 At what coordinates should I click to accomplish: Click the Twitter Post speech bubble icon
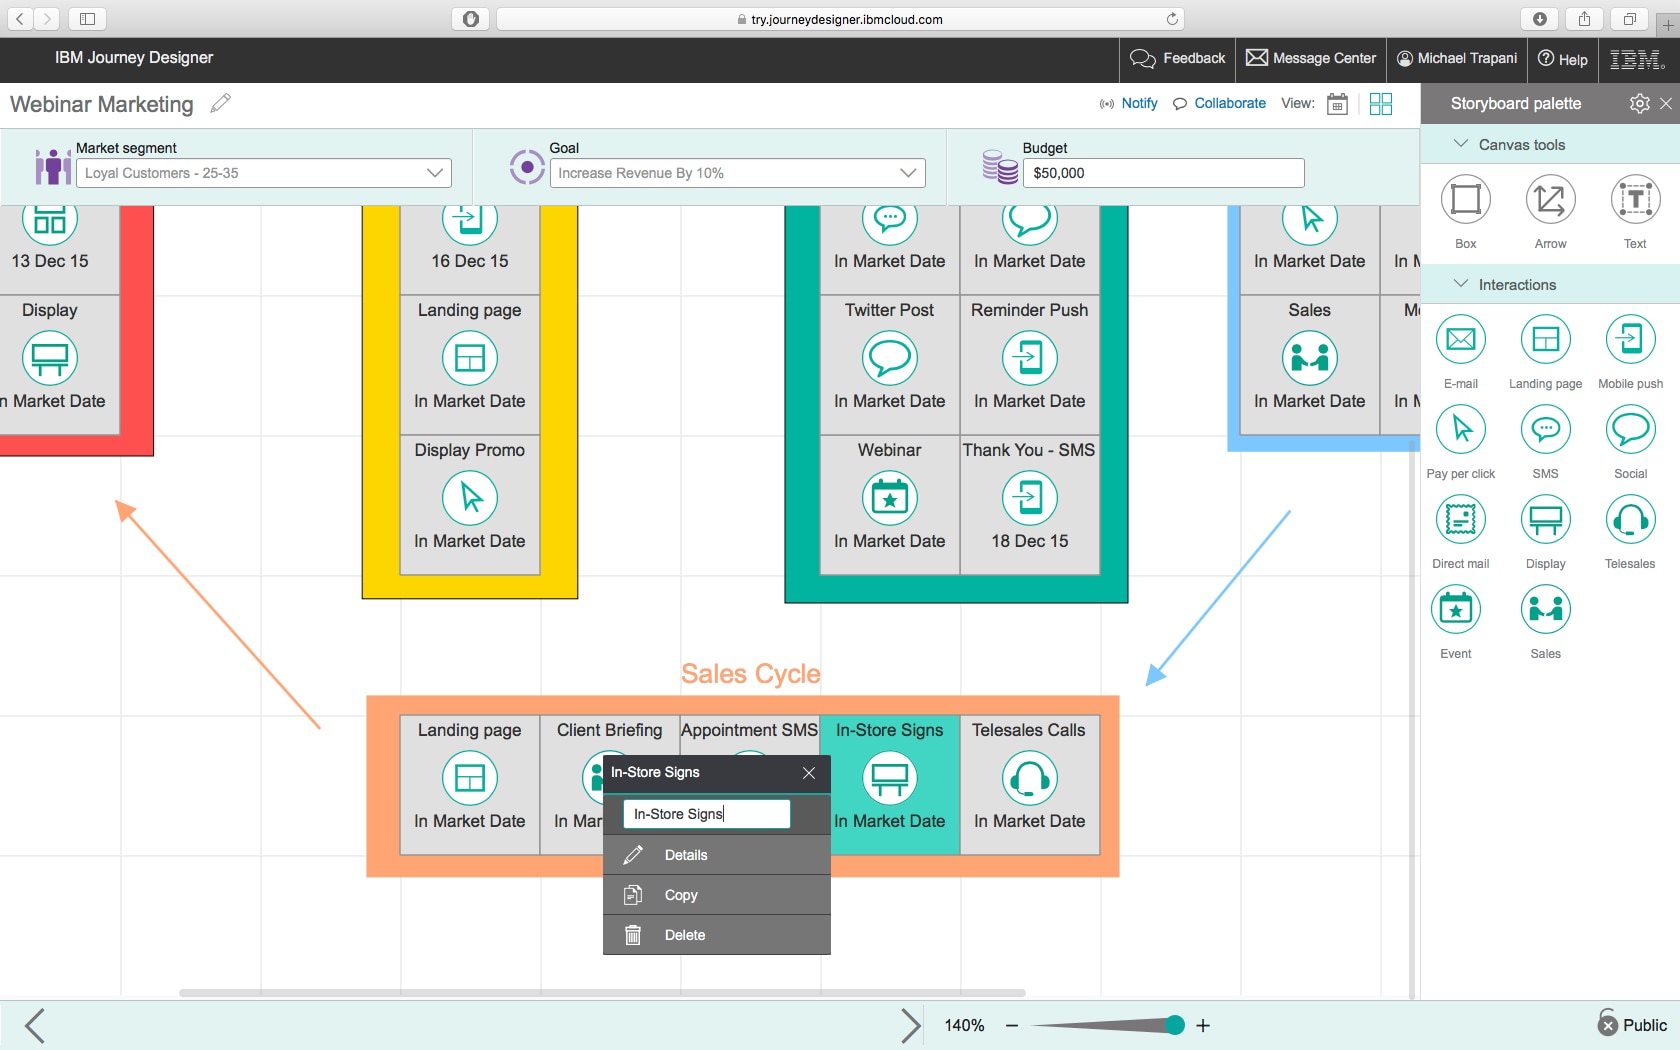coord(889,357)
